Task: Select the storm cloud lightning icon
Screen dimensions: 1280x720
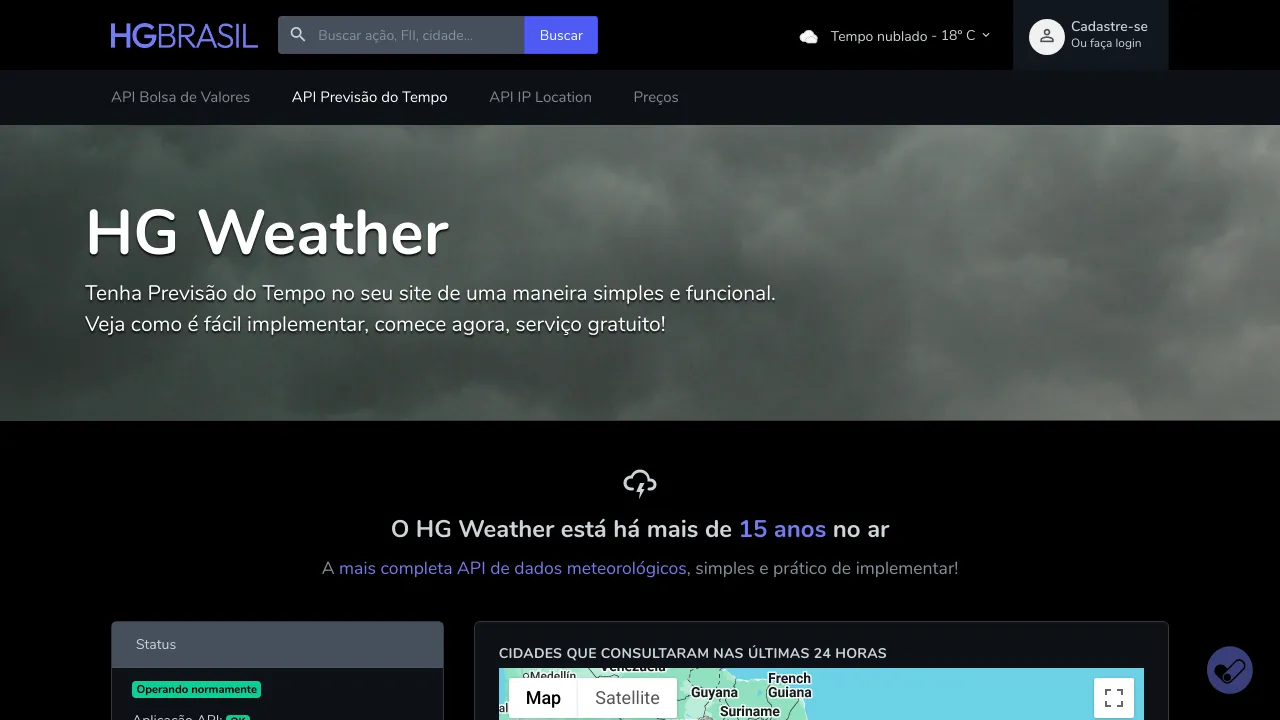Action: tap(640, 484)
